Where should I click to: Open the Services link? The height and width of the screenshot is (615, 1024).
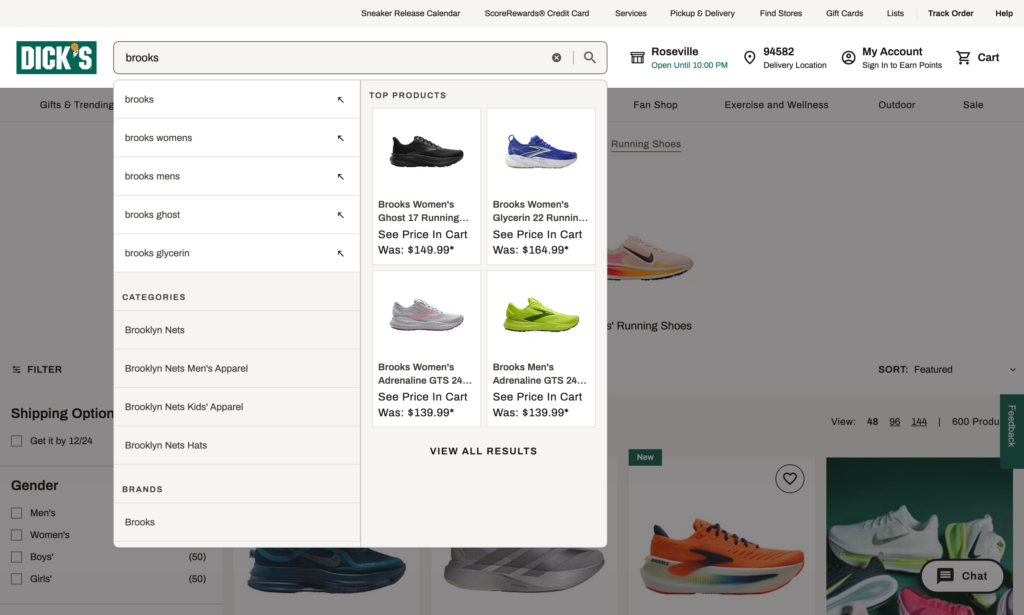631,13
